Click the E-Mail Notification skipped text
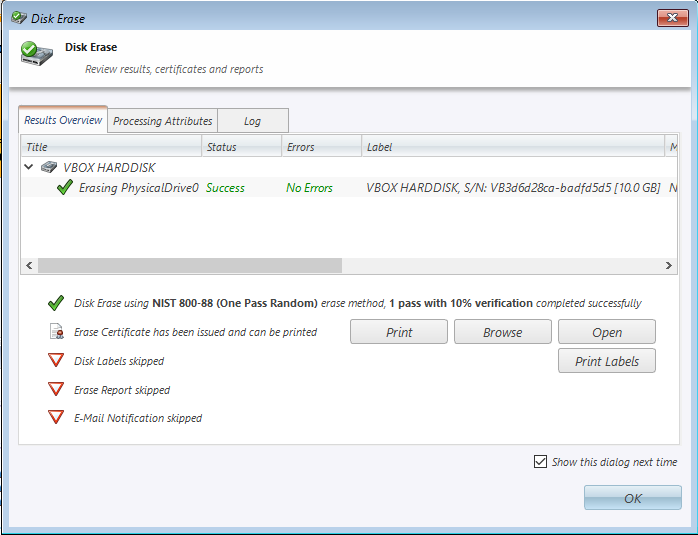The width and height of the screenshot is (698, 535). click(x=138, y=418)
